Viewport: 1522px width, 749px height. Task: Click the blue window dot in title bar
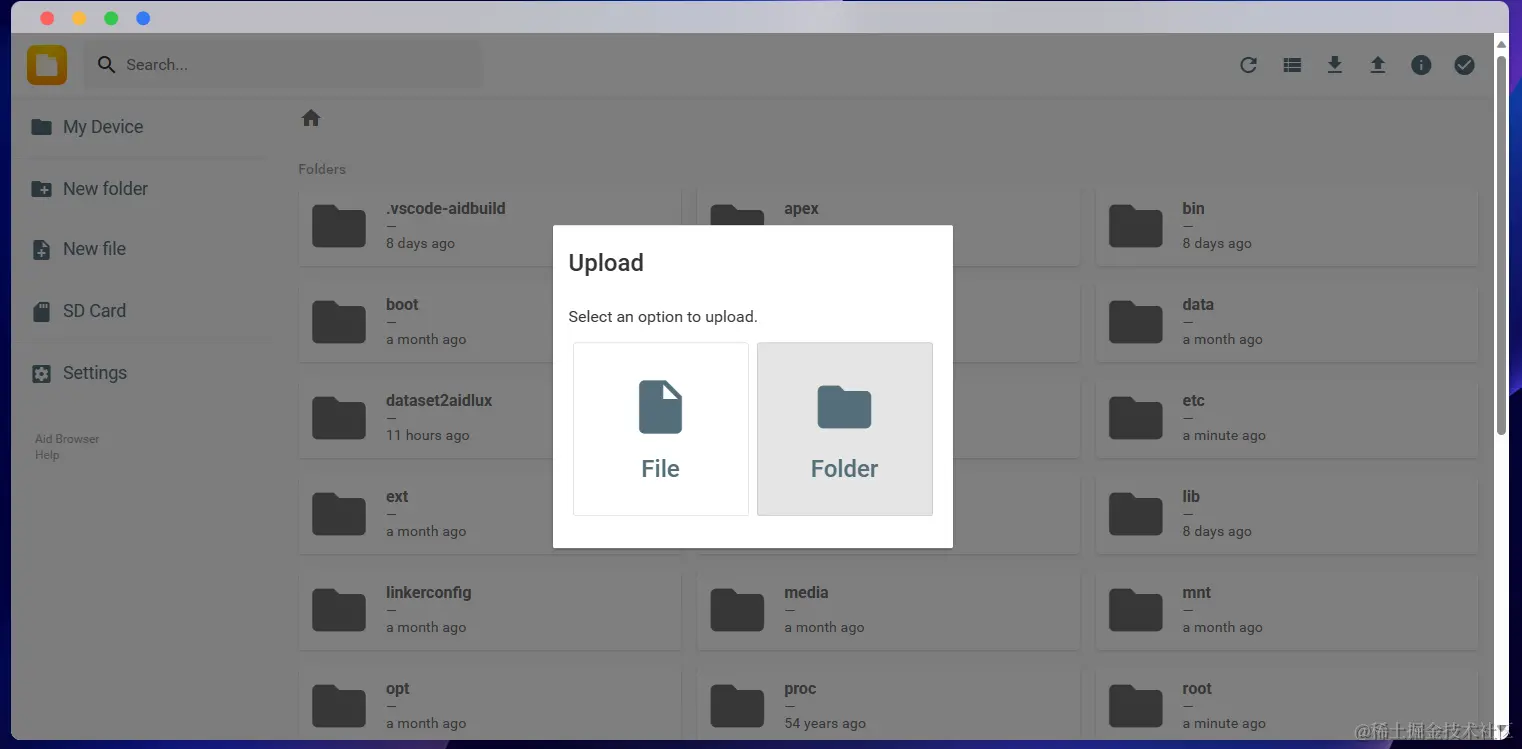(x=143, y=18)
